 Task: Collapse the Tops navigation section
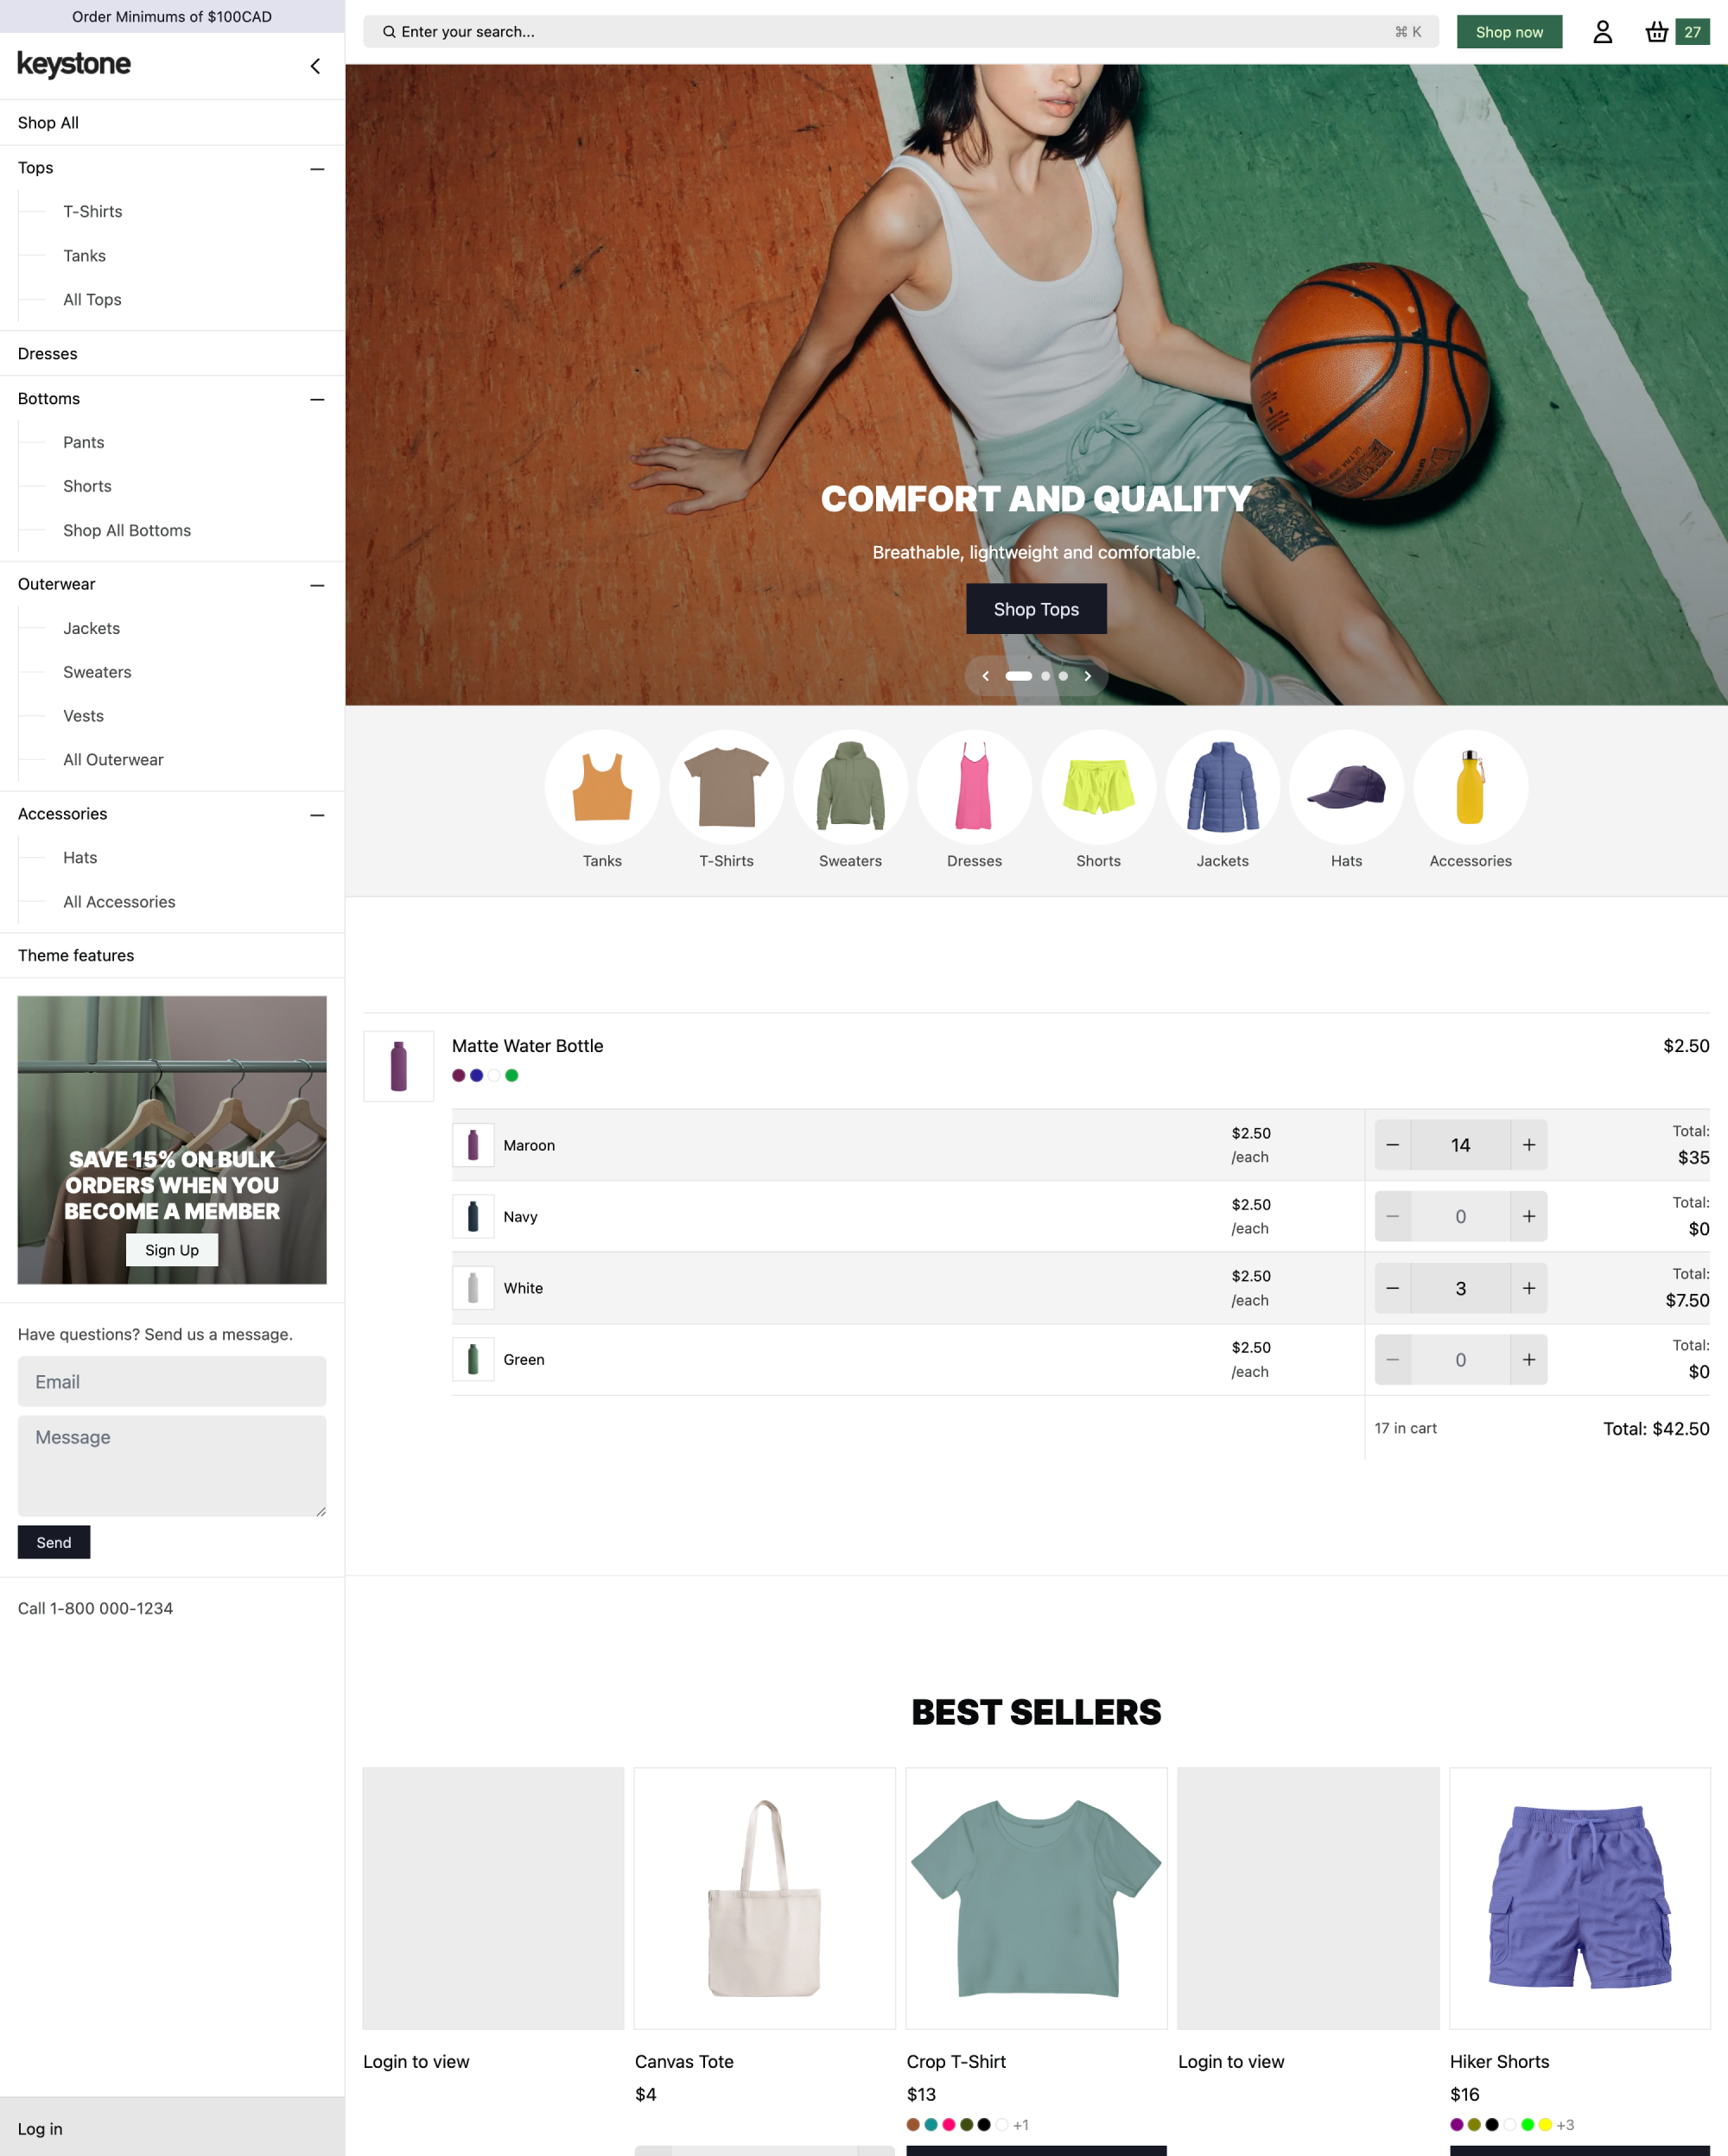tap(317, 168)
